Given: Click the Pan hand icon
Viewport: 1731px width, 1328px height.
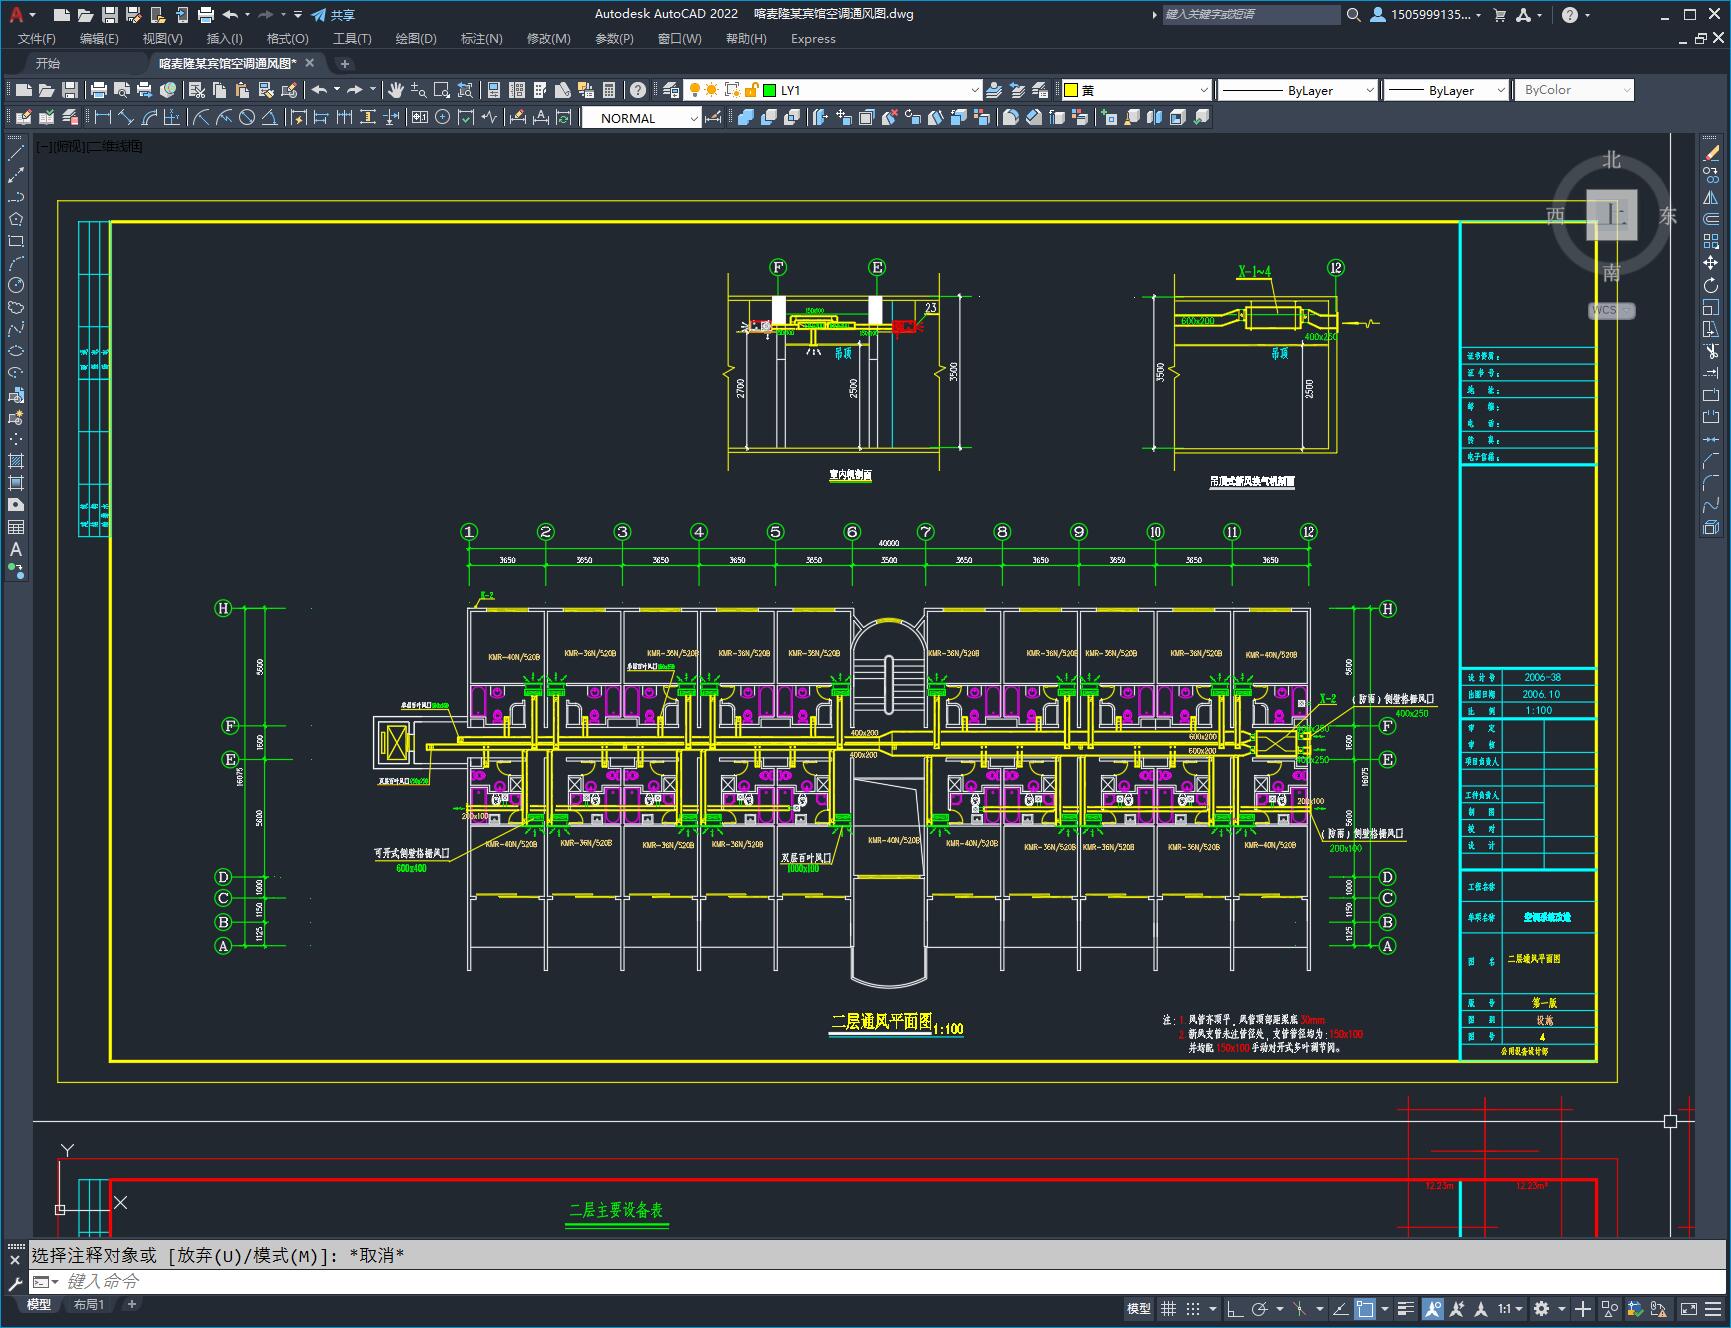Looking at the screenshot, I should (396, 90).
